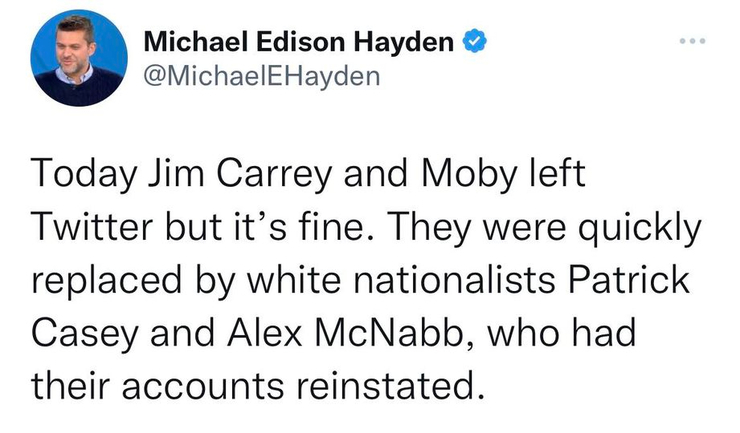Click the word "Today" starting the tweet
This screenshot has width=740, height=433.
tap(84, 174)
